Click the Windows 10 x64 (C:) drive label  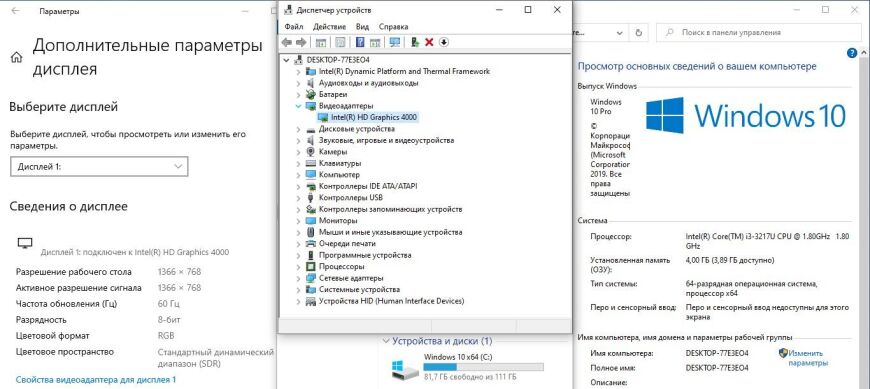coord(458,356)
